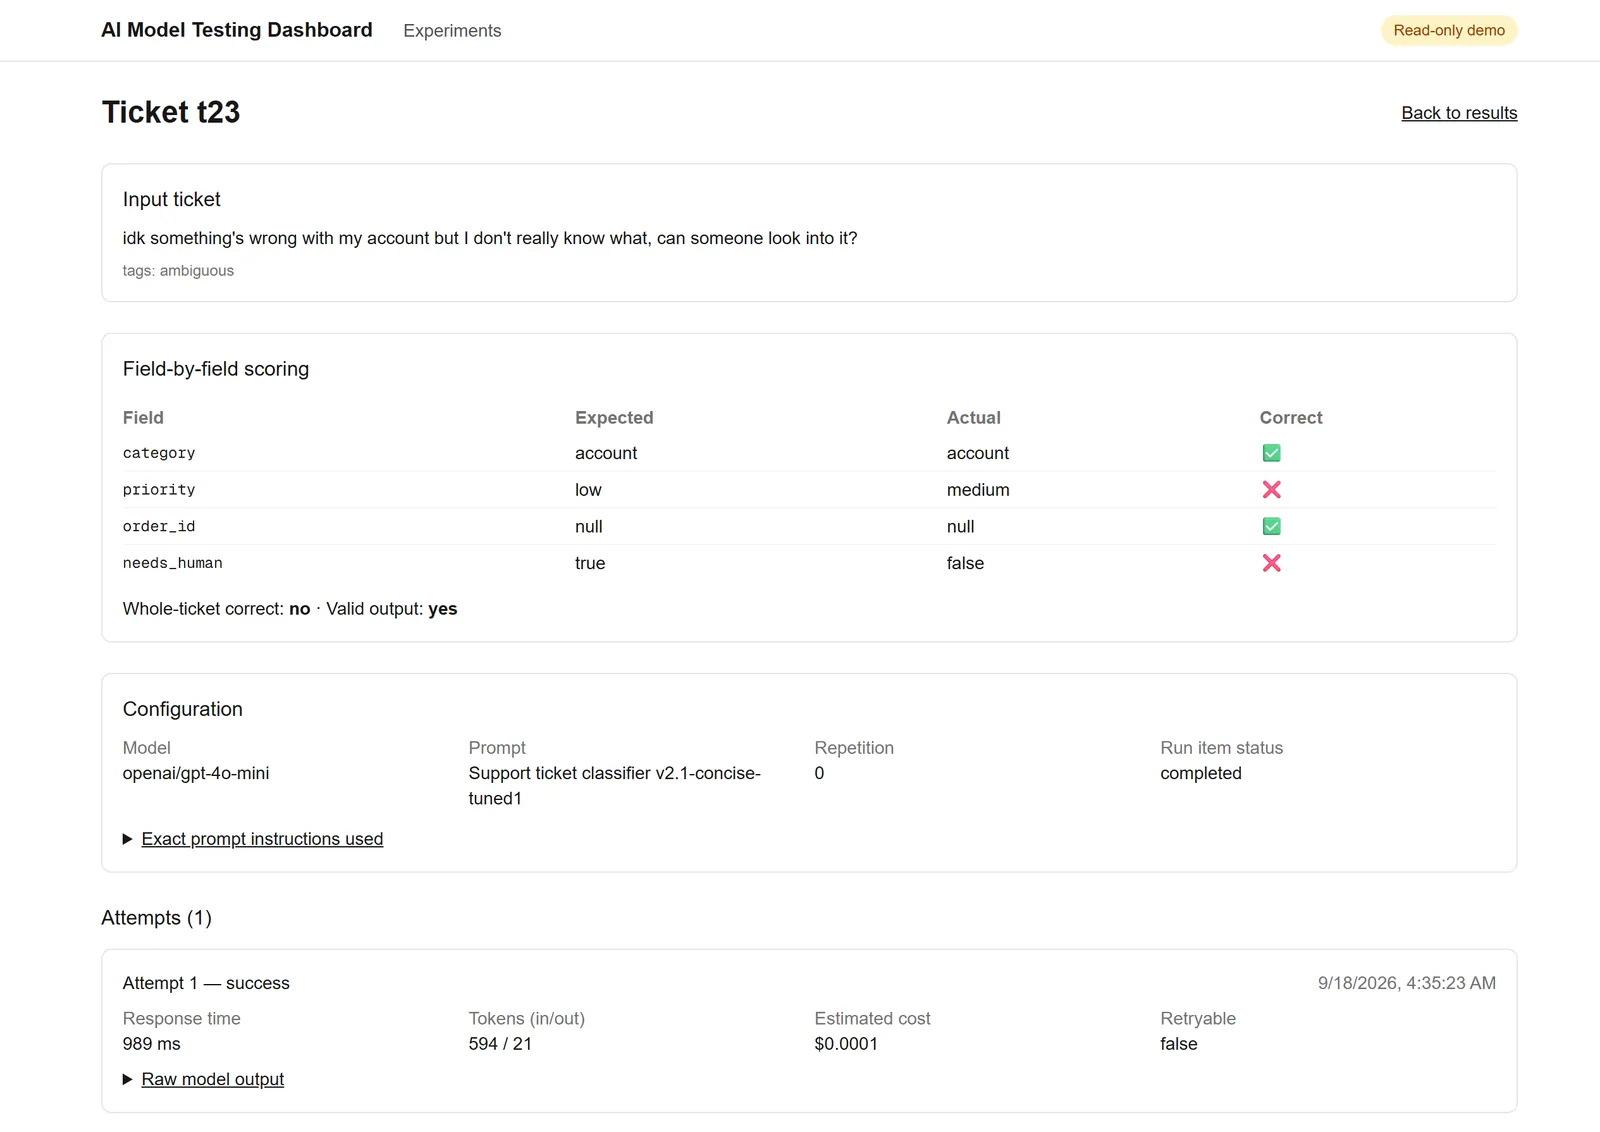Viewport: 1600px width, 1132px height.
Task: Click the Attempts (1) heading
Action: pyautogui.click(x=156, y=918)
